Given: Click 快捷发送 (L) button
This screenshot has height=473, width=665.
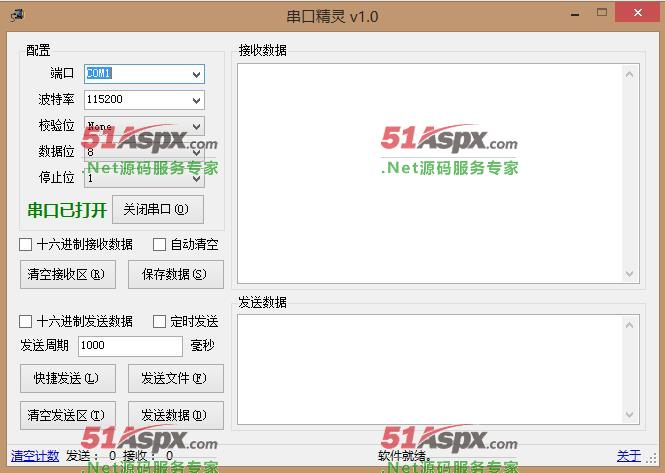Looking at the screenshot, I should pos(68,378).
